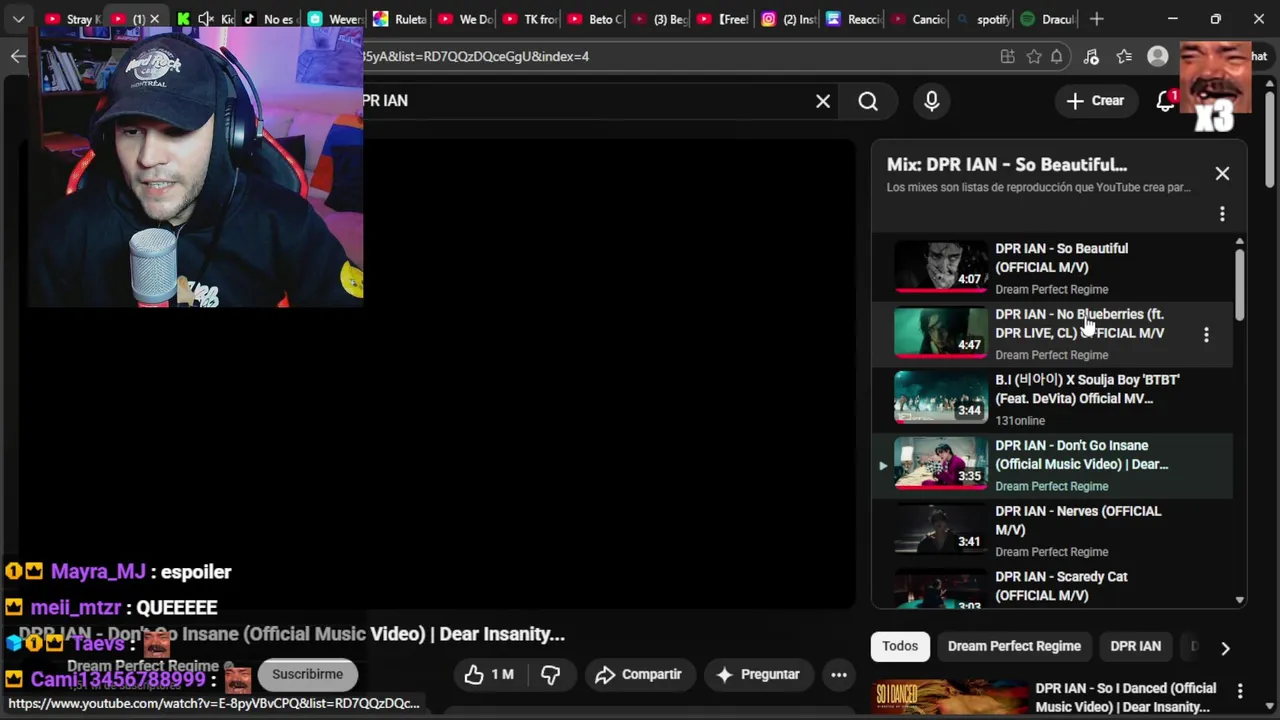Screen dimensions: 1280x720
Task: Open DPR IAN - So I Danced title link
Action: coord(1125,697)
